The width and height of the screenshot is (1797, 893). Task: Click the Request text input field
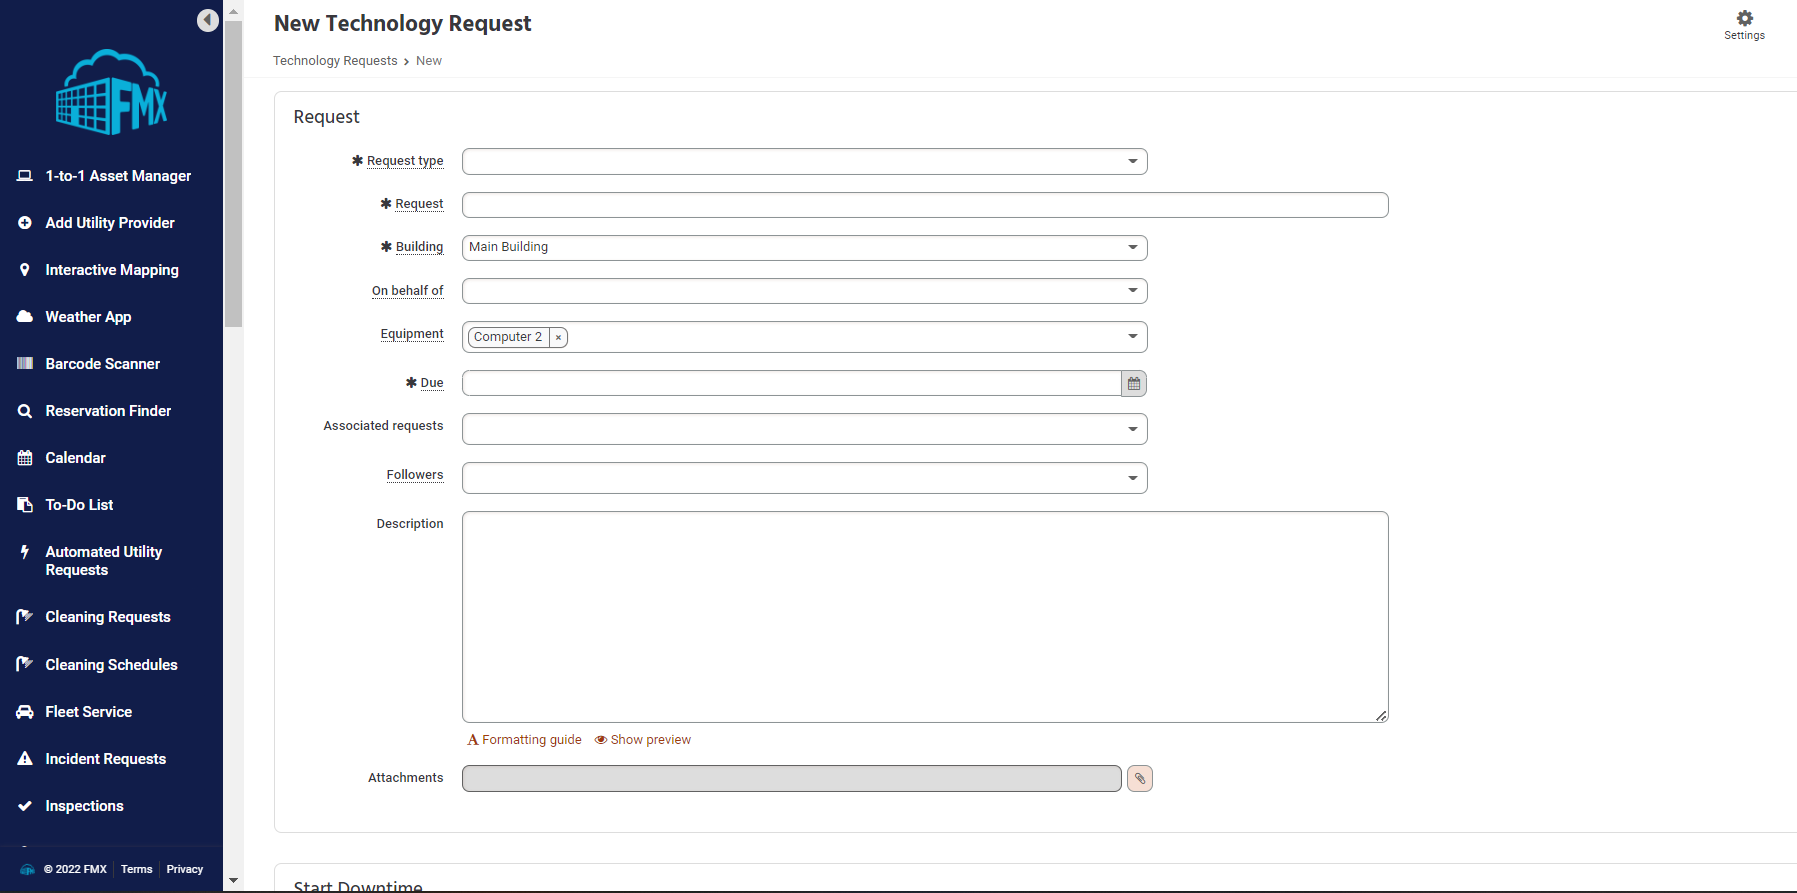tap(924, 205)
